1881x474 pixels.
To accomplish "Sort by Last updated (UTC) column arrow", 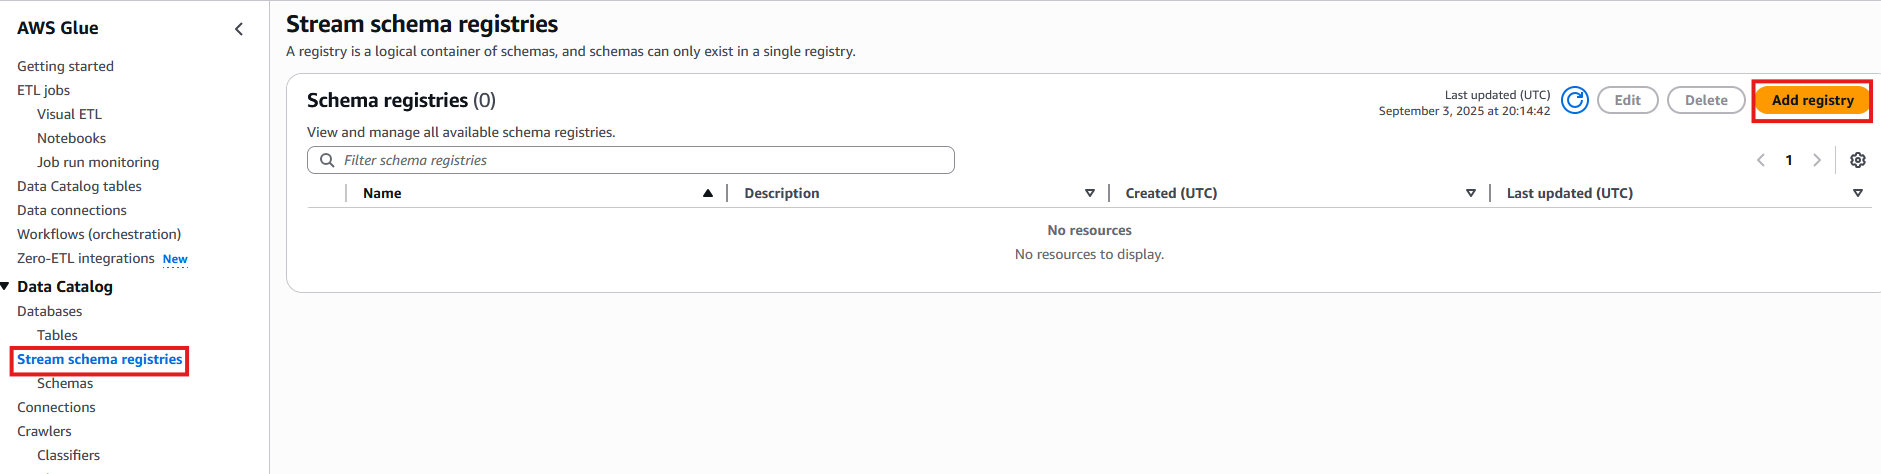I will click(x=1858, y=193).
